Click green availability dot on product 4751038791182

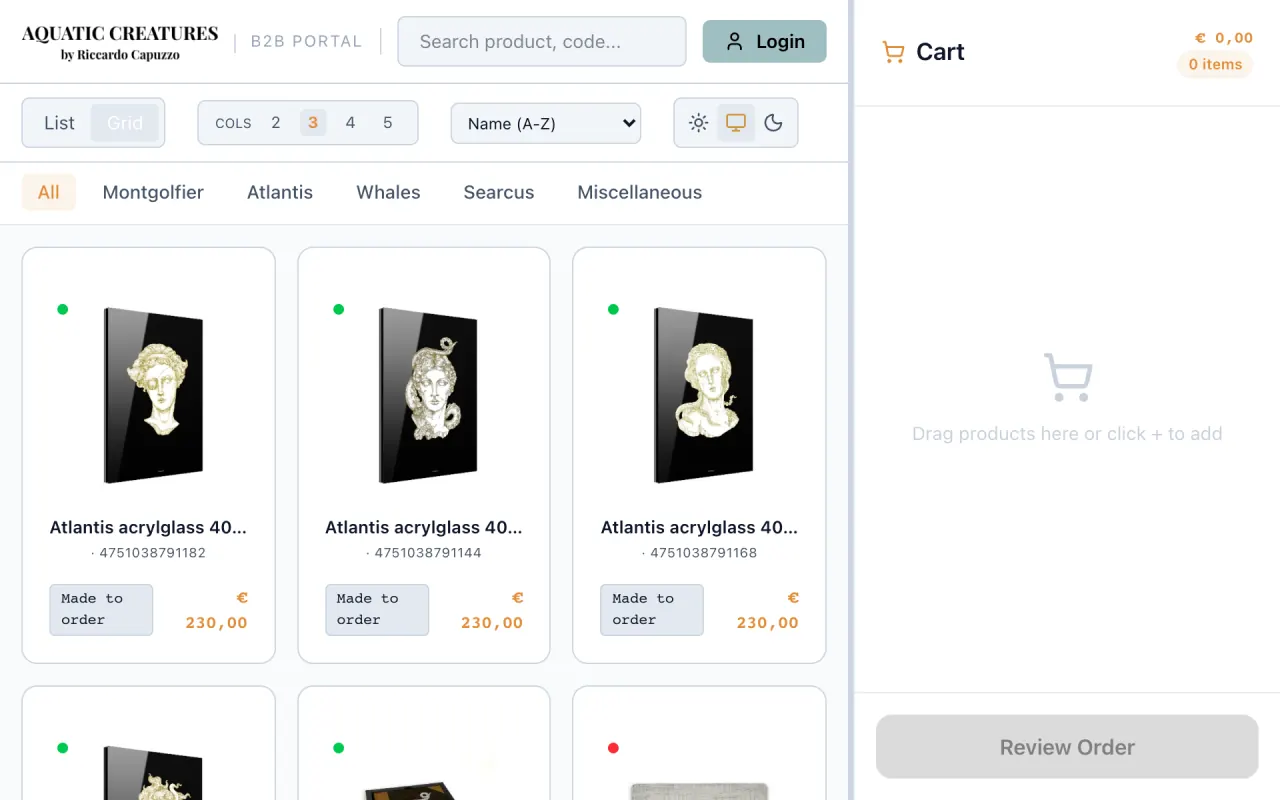(63, 309)
